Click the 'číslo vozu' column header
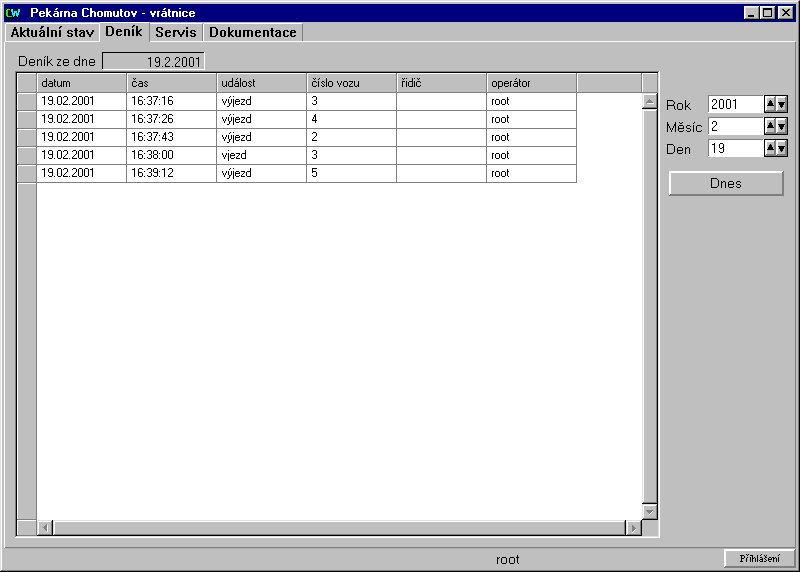 point(351,83)
